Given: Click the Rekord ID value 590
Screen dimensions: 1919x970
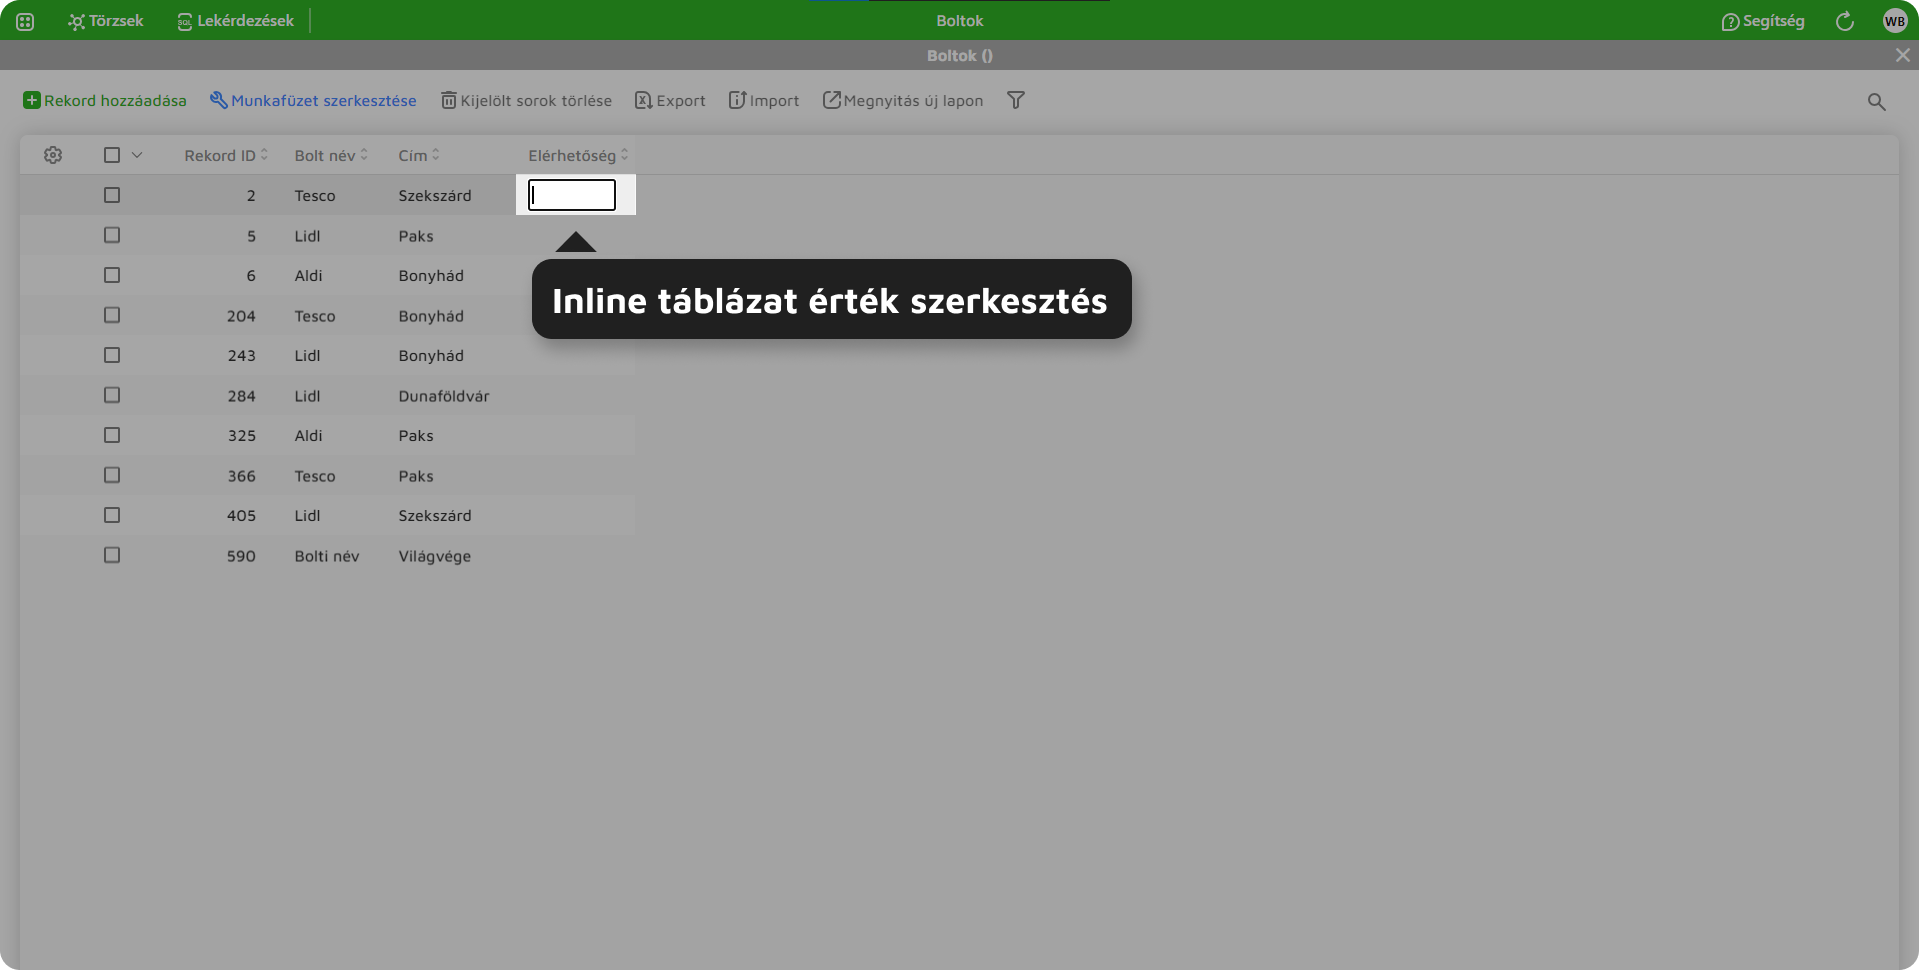Looking at the screenshot, I should pos(241,555).
